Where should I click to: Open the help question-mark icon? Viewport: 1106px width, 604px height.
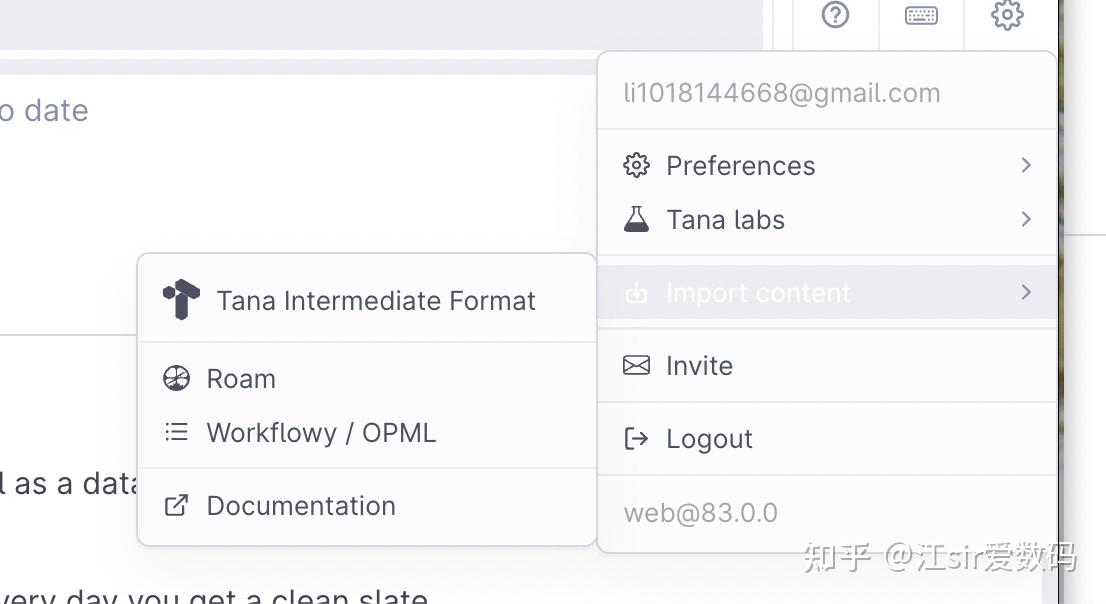click(x=835, y=15)
